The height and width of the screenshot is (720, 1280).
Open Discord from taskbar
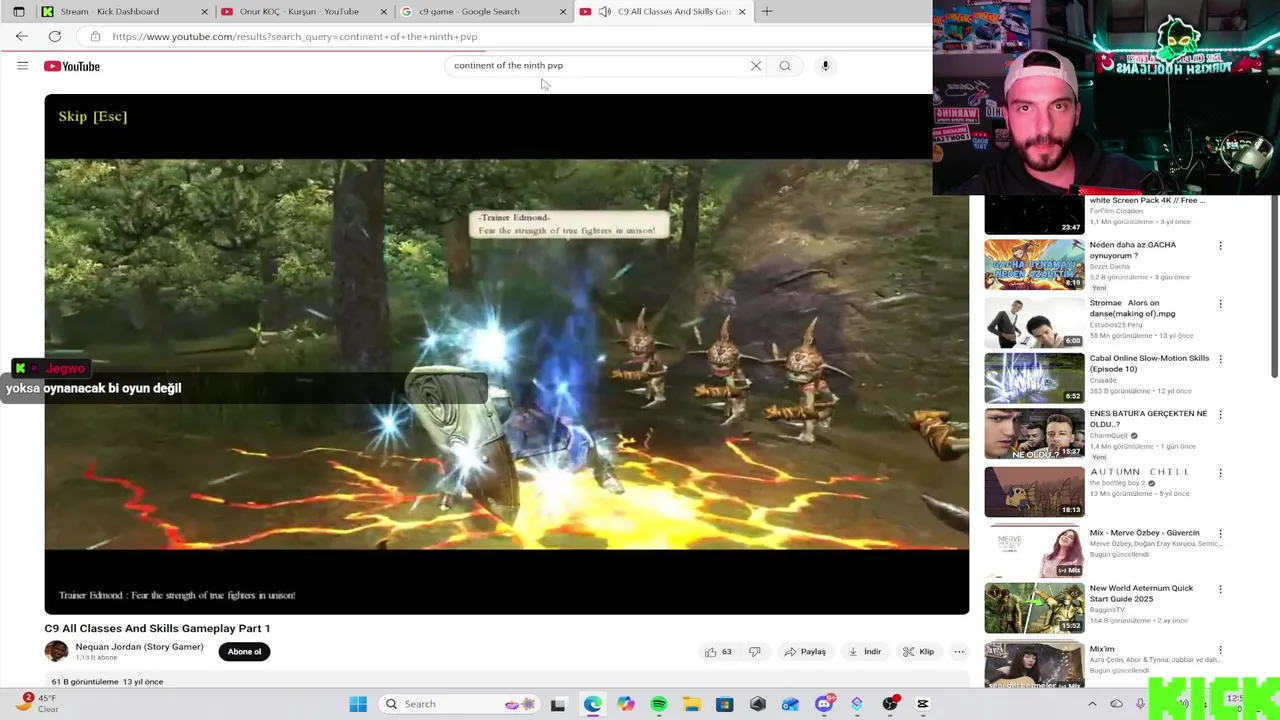824,704
